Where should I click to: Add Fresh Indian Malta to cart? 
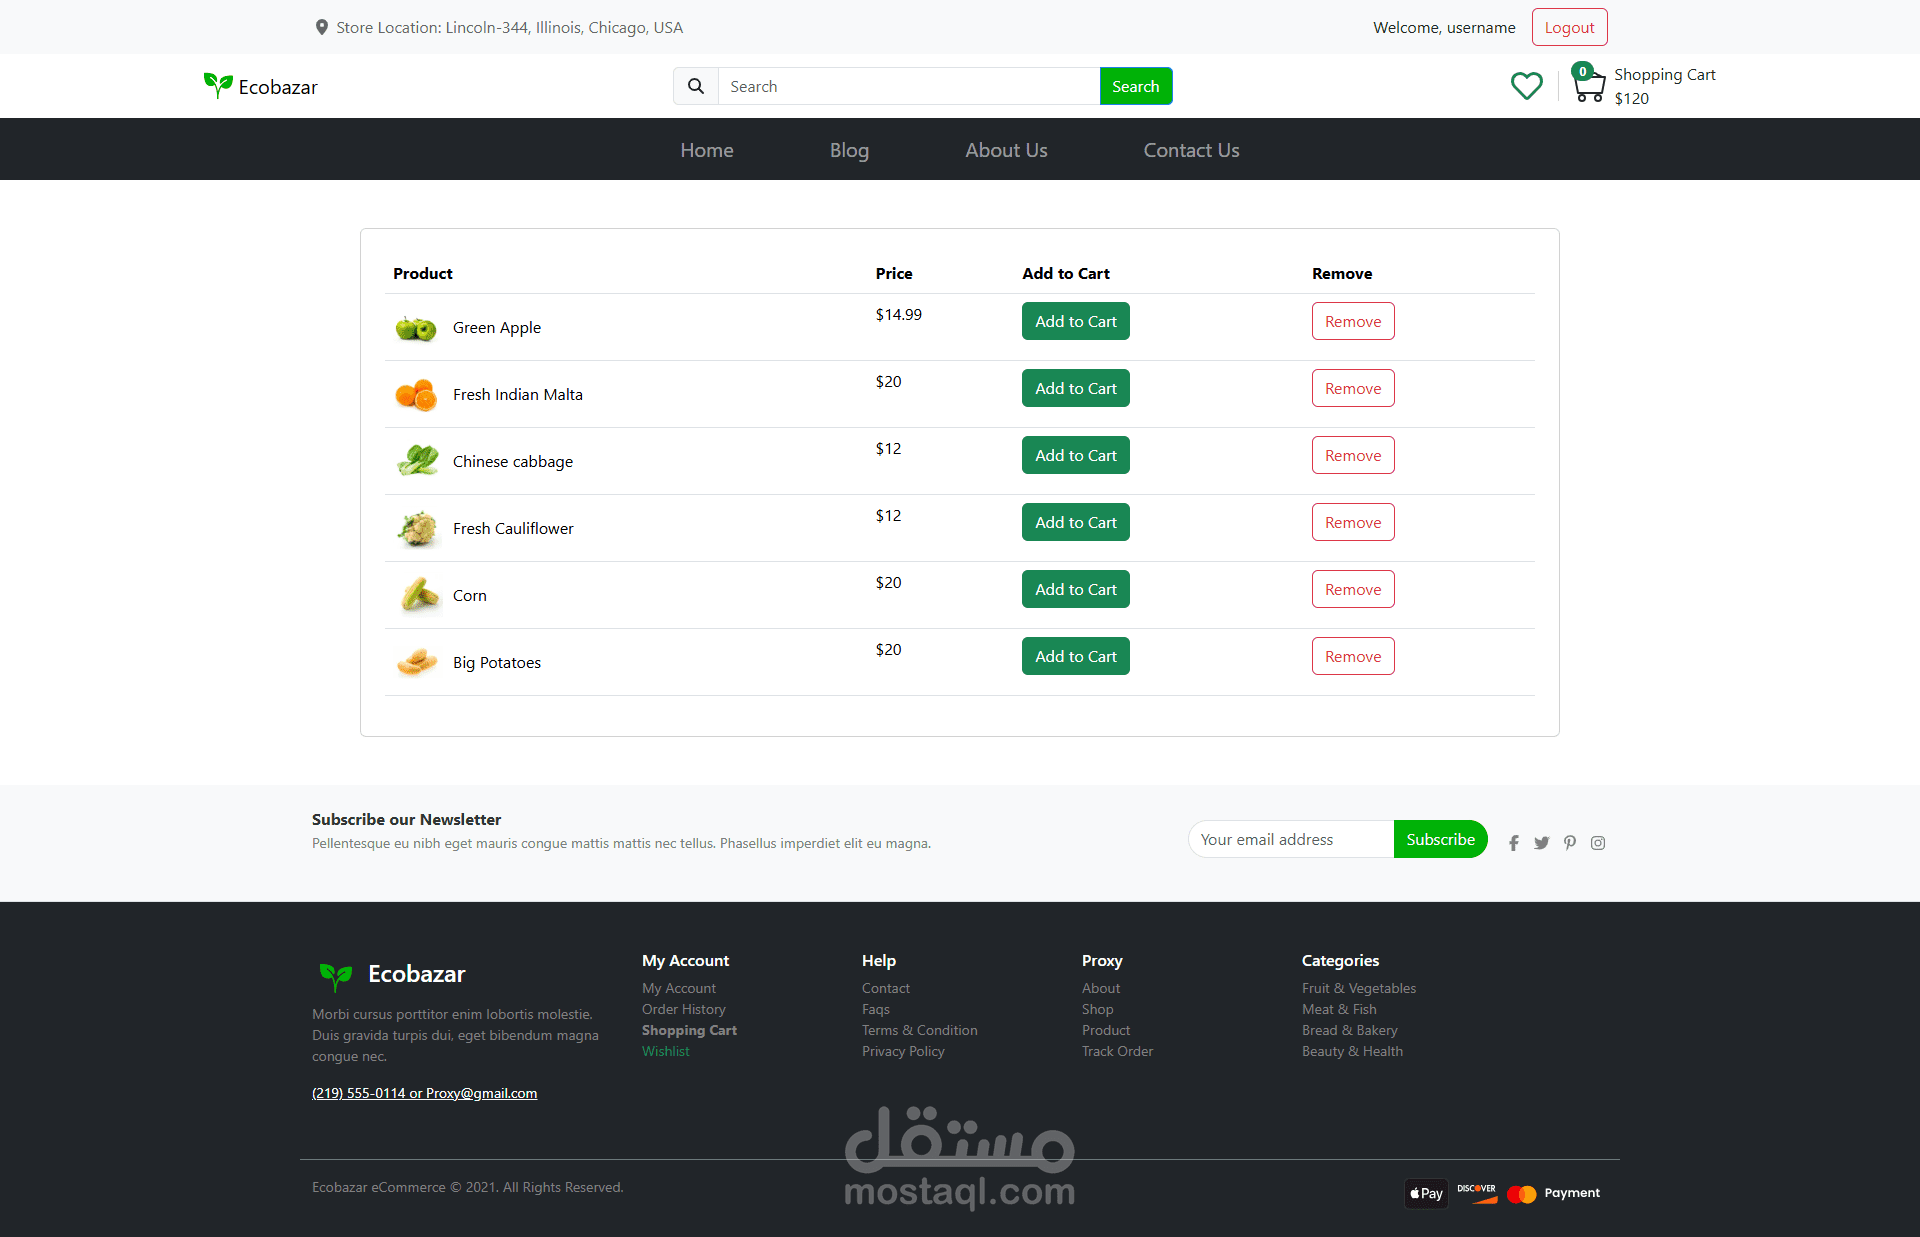(x=1075, y=388)
